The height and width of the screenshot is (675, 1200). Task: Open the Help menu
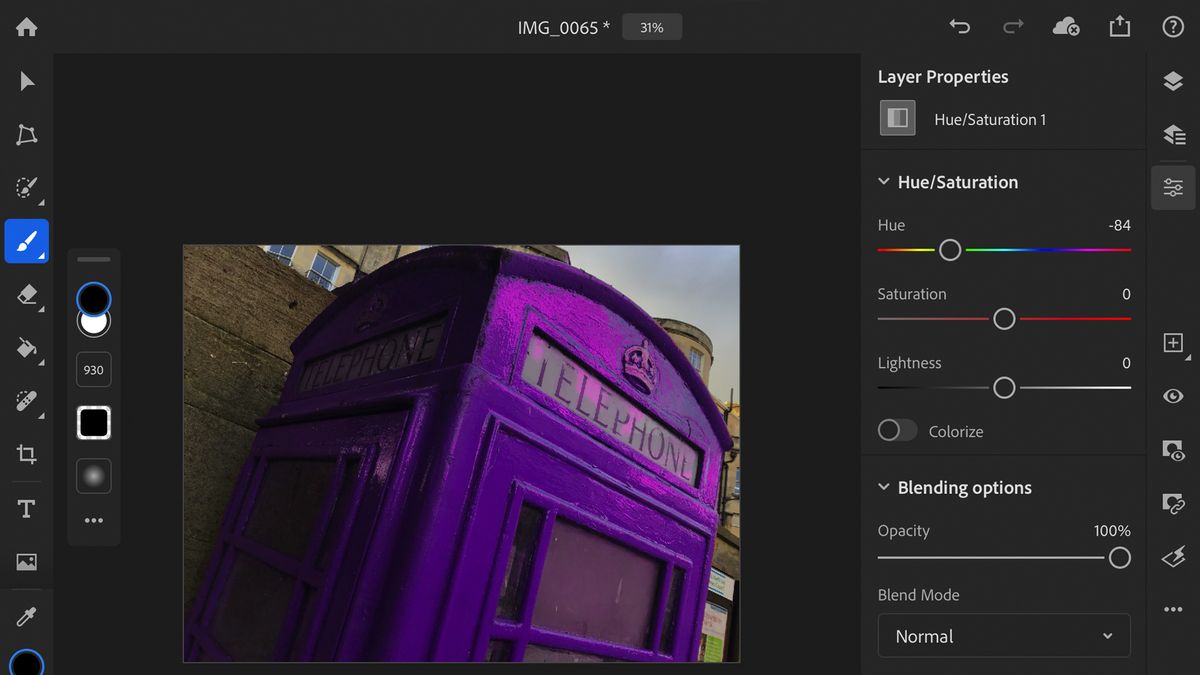point(1172,26)
